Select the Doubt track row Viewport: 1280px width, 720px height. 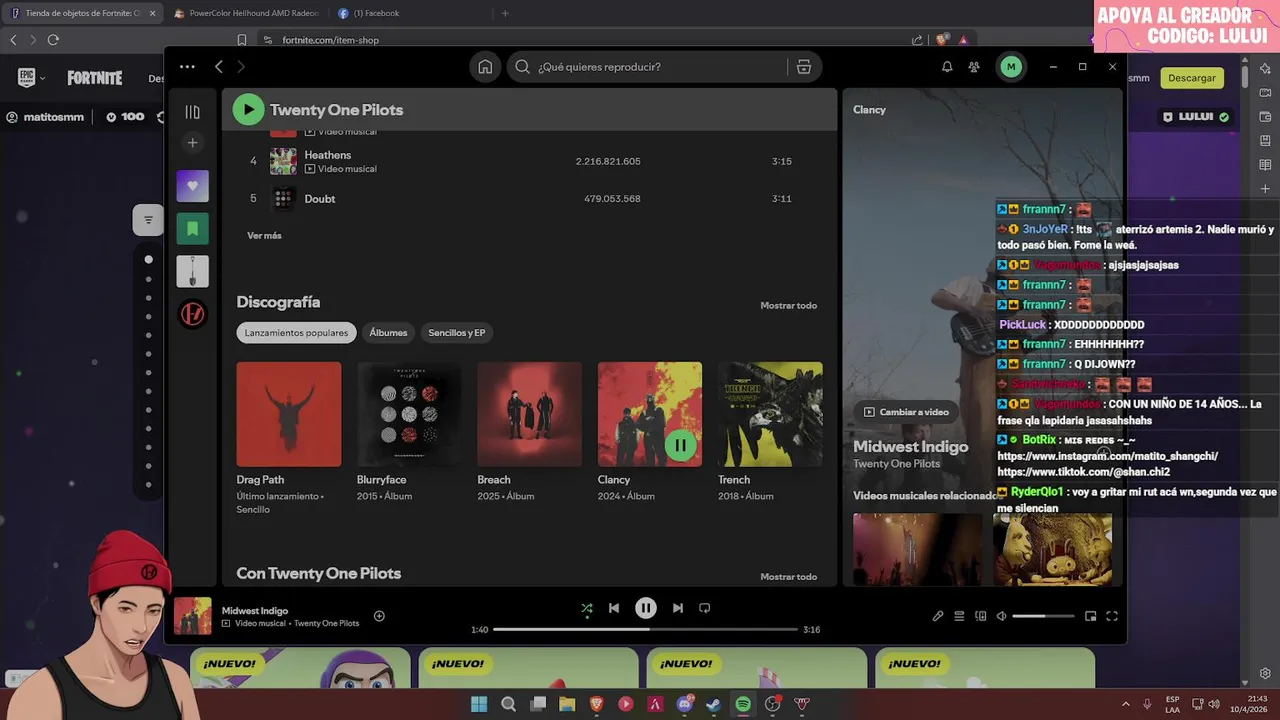pos(529,198)
